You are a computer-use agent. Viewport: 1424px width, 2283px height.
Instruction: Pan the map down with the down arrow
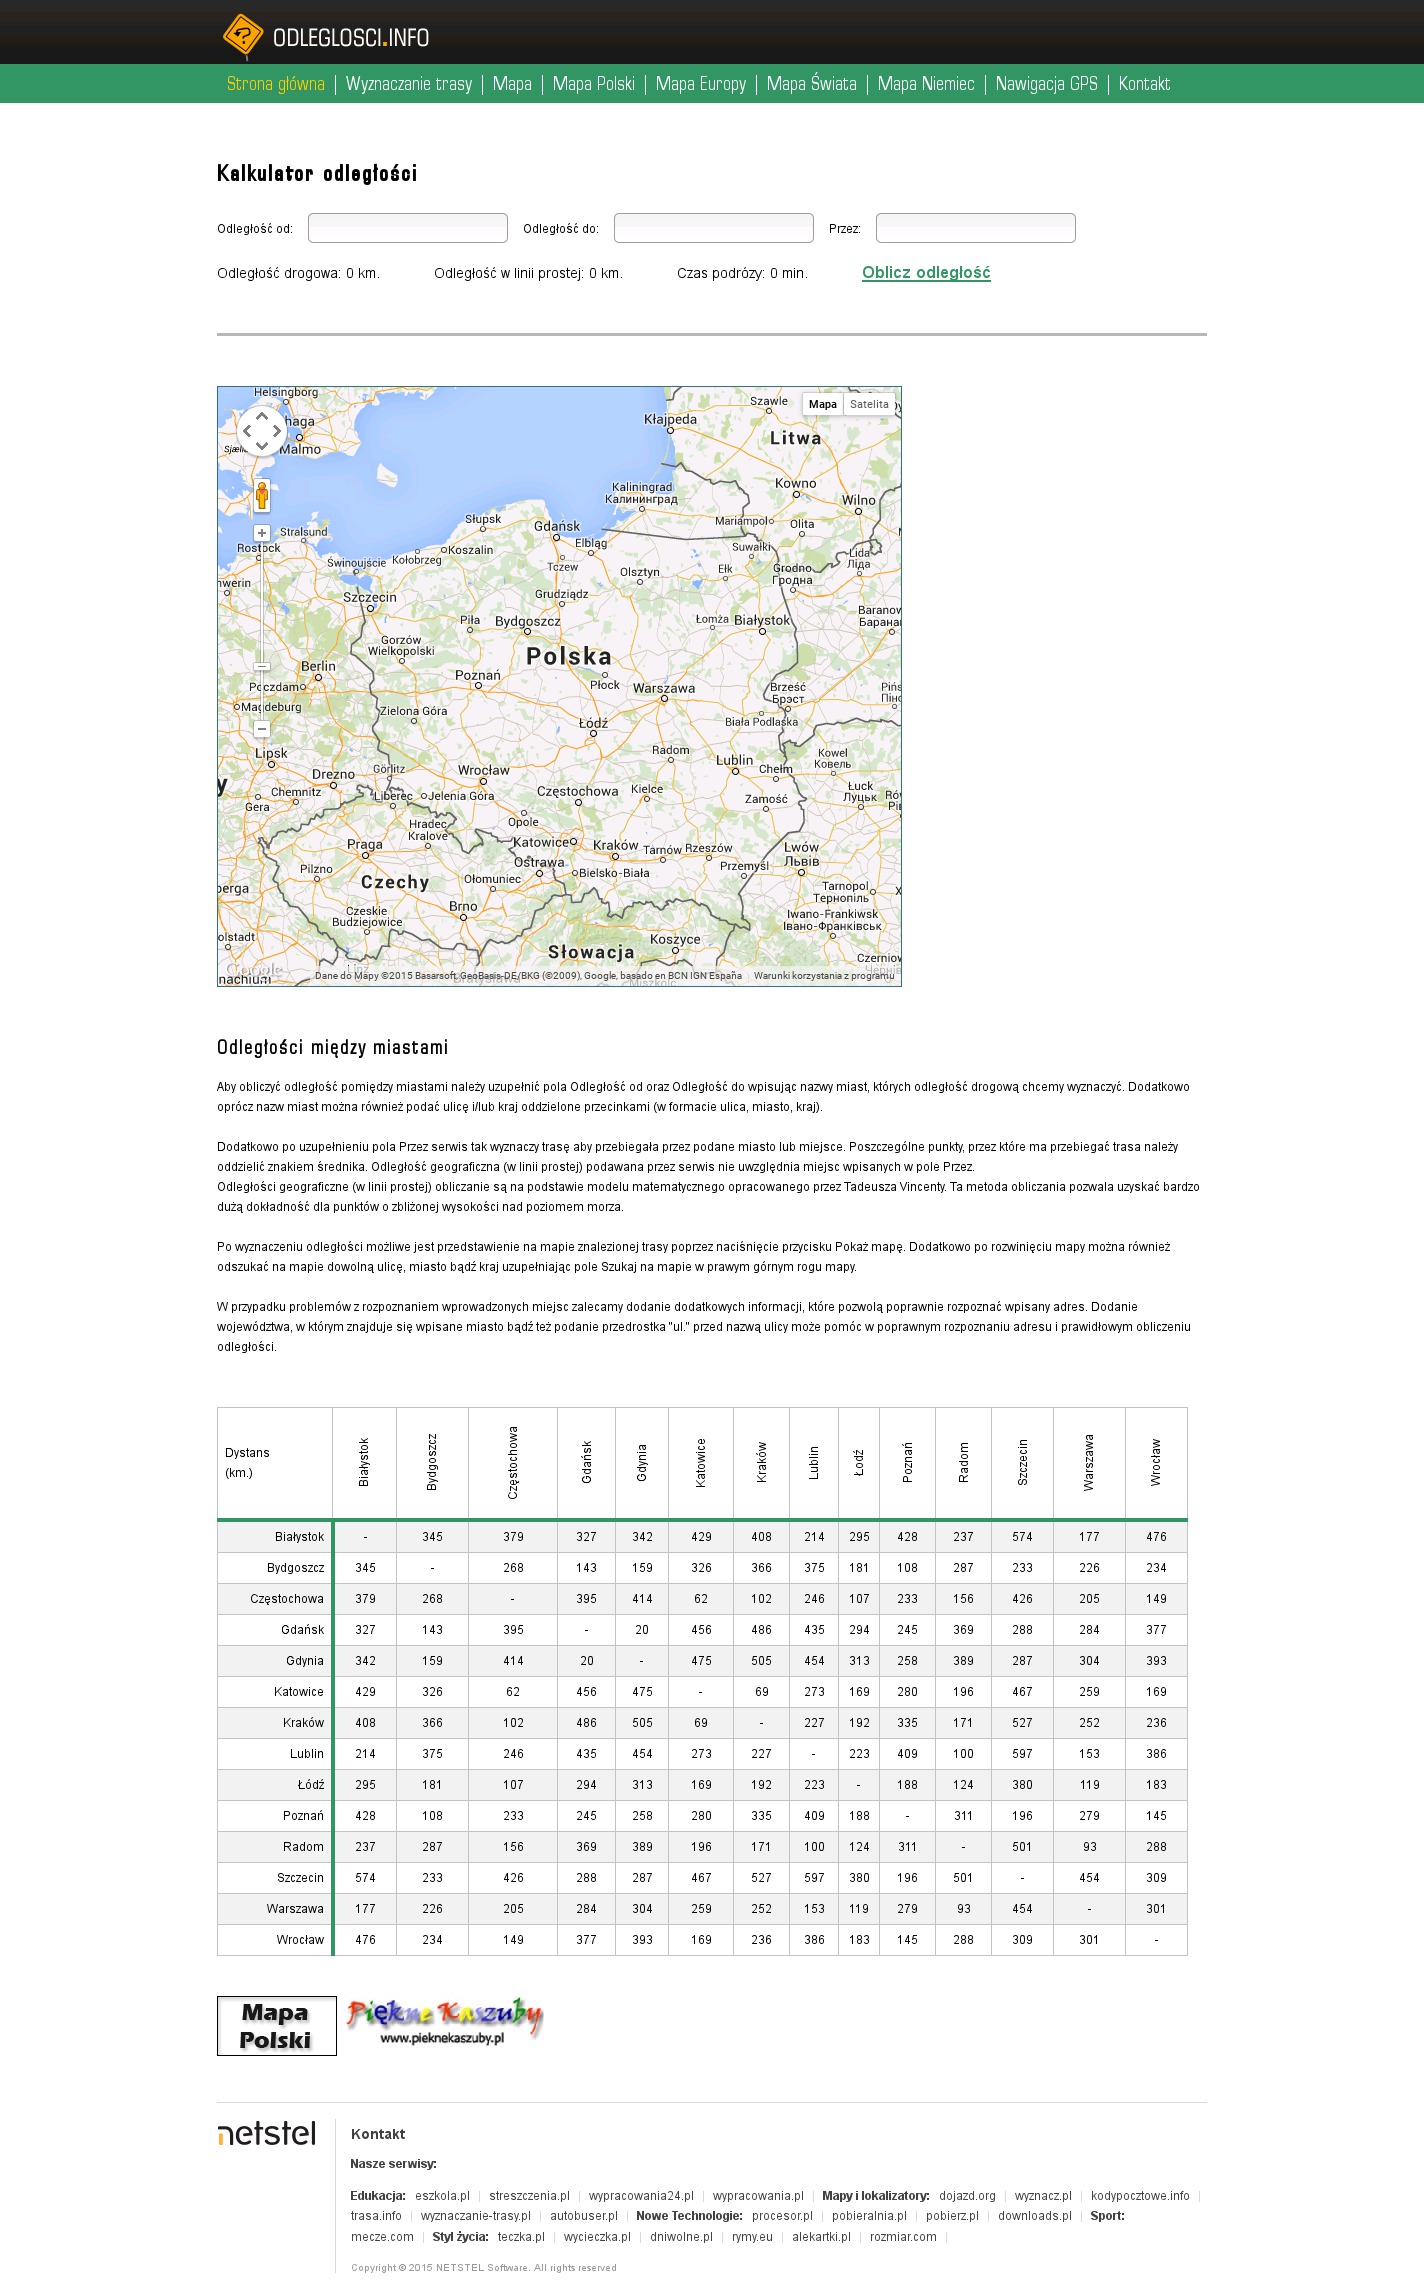262,447
